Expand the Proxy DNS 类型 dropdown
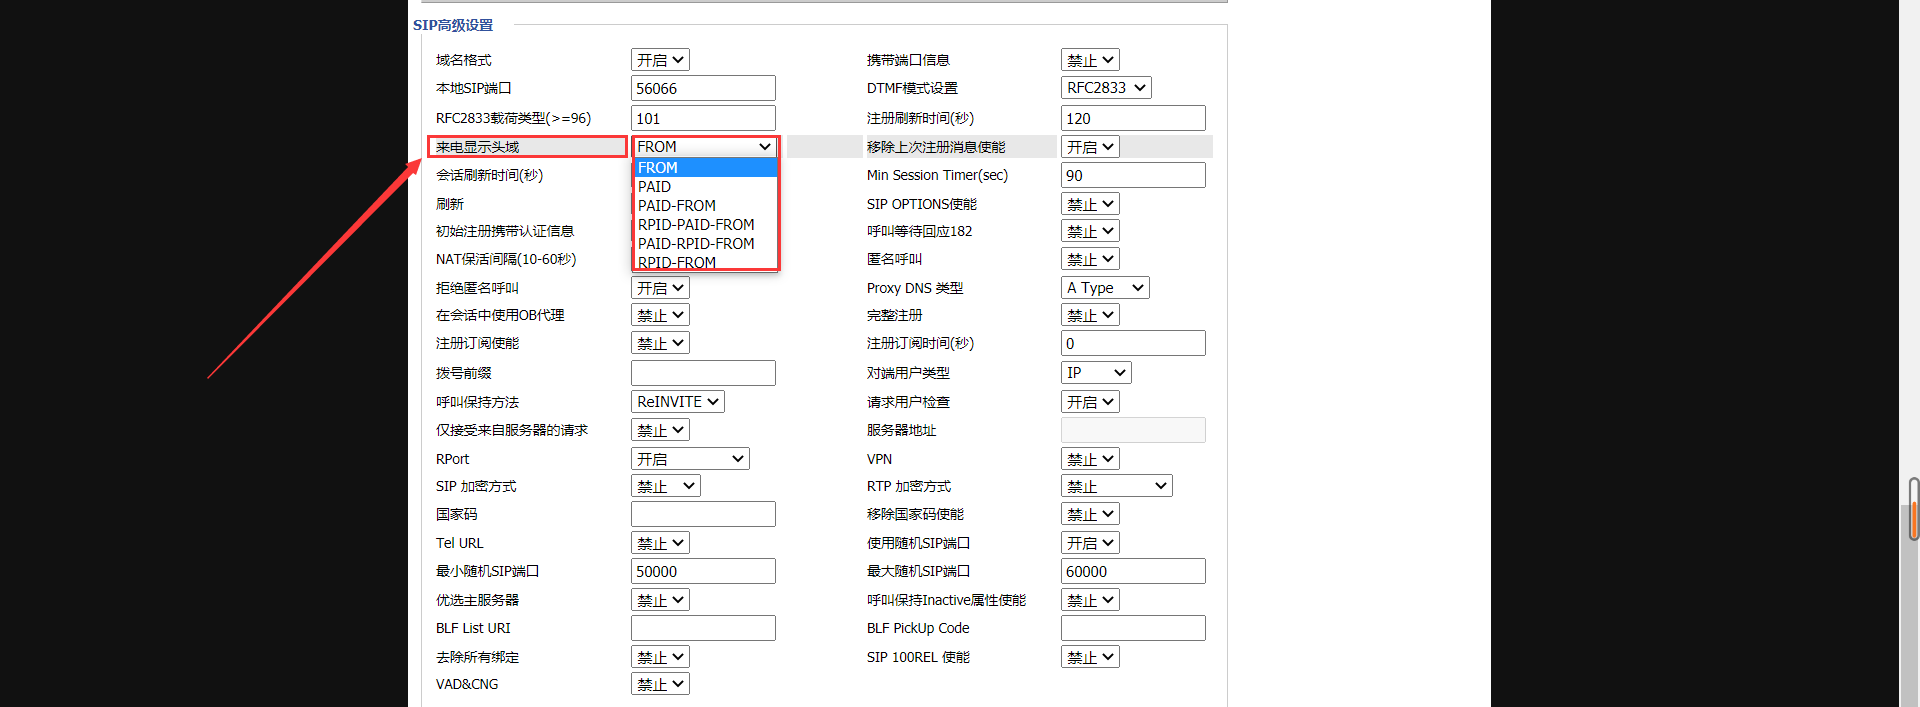Screen dimensions: 1920x707 pyautogui.click(x=1104, y=288)
